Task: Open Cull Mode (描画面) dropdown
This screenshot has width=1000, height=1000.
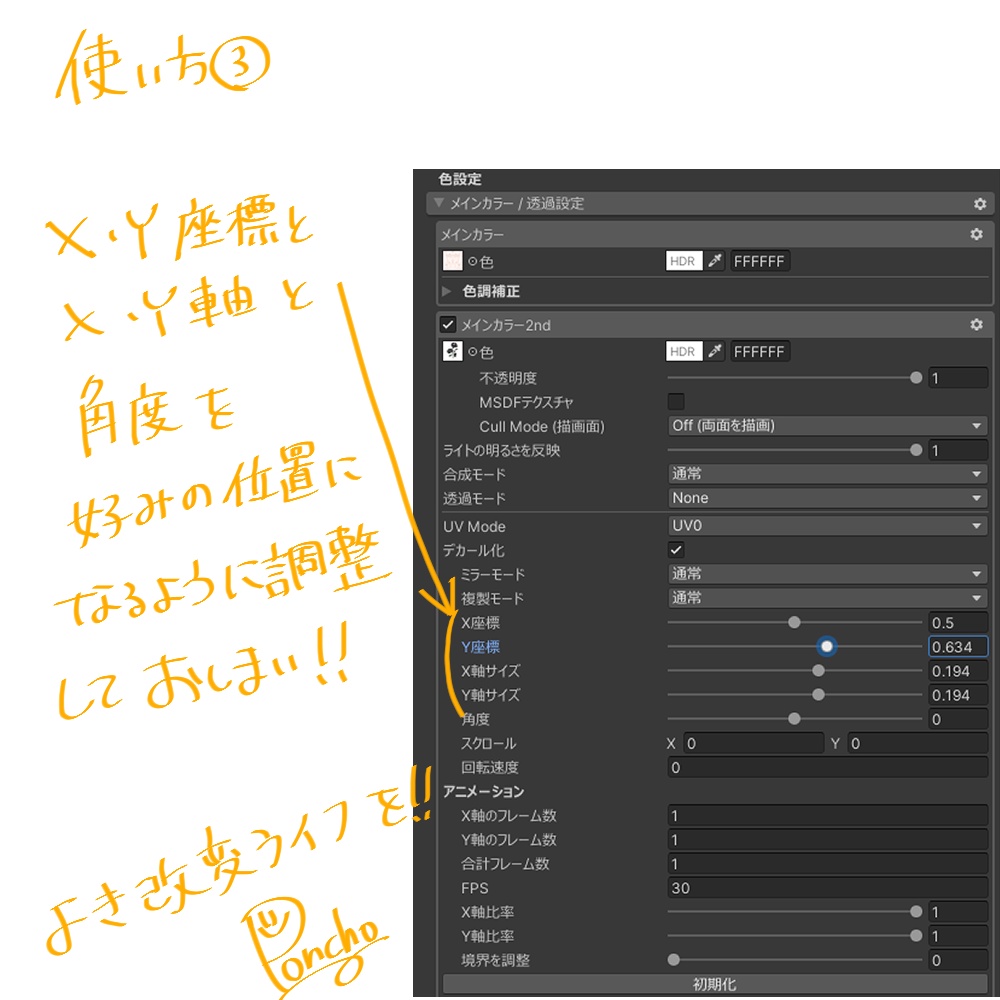Action: (827, 425)
